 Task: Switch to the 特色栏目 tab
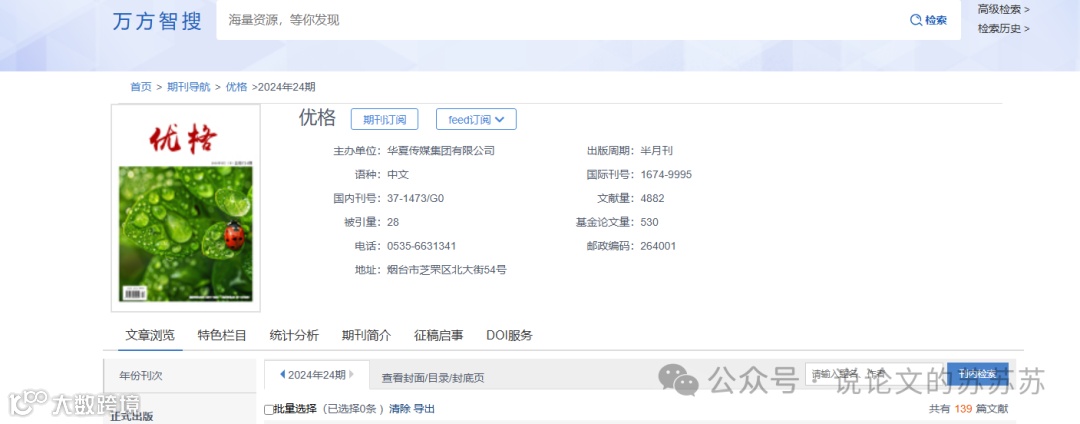(222, 335)
